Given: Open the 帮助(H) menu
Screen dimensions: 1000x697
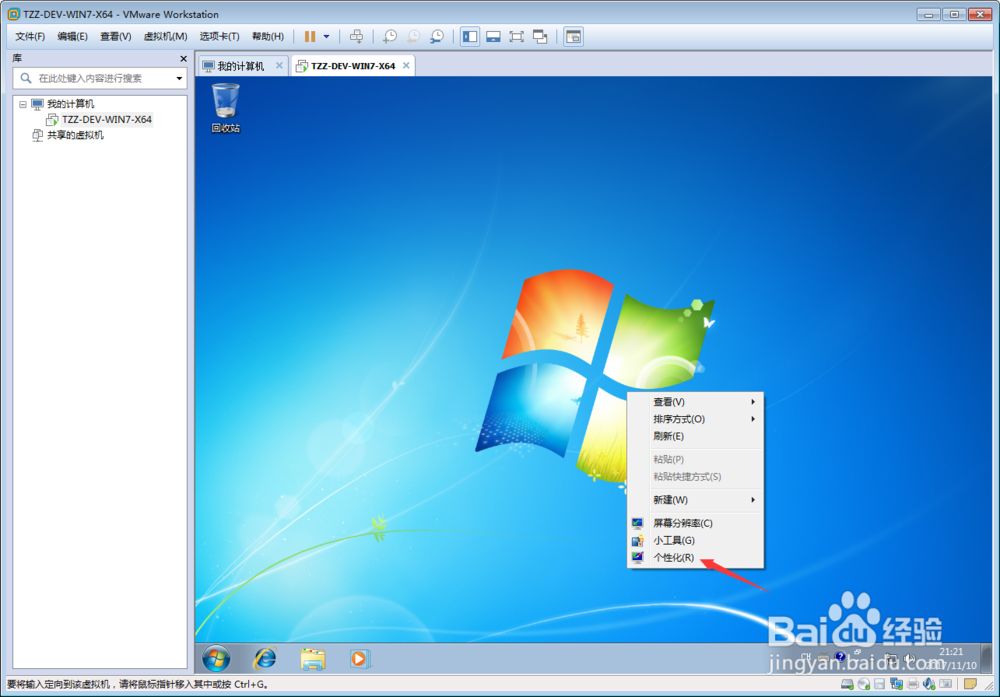Looking at the screenshot, I should (268, 36).
